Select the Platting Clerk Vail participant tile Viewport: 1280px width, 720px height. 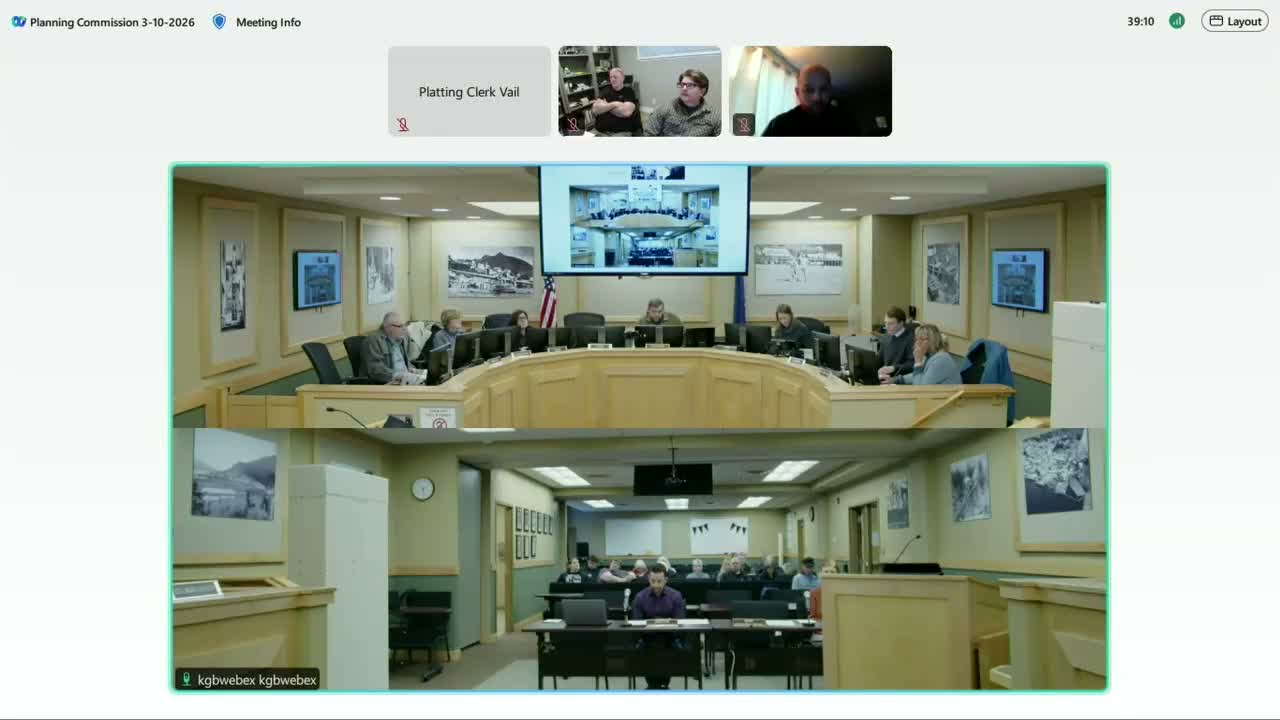469,91
